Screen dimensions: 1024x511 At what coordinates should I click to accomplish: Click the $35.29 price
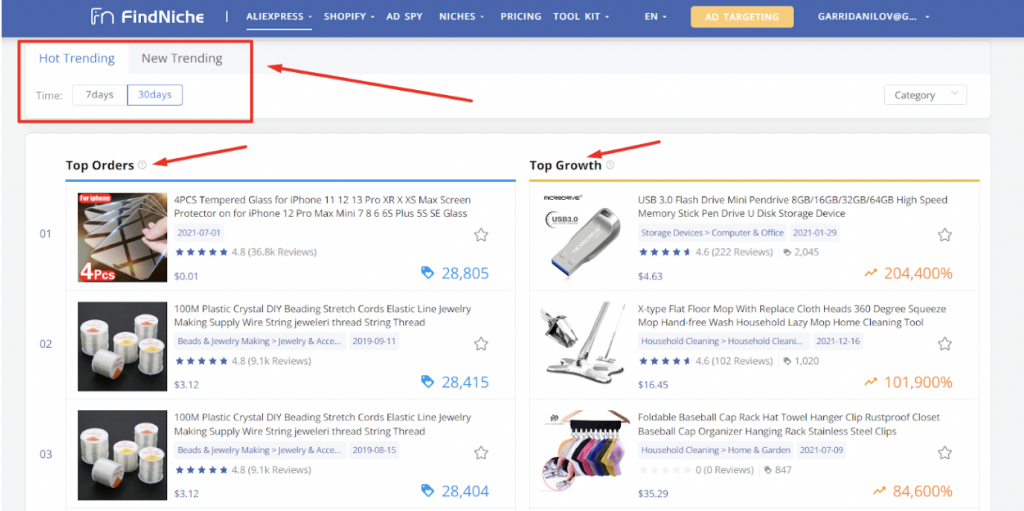pyautogui.click(x=653, y=493)
